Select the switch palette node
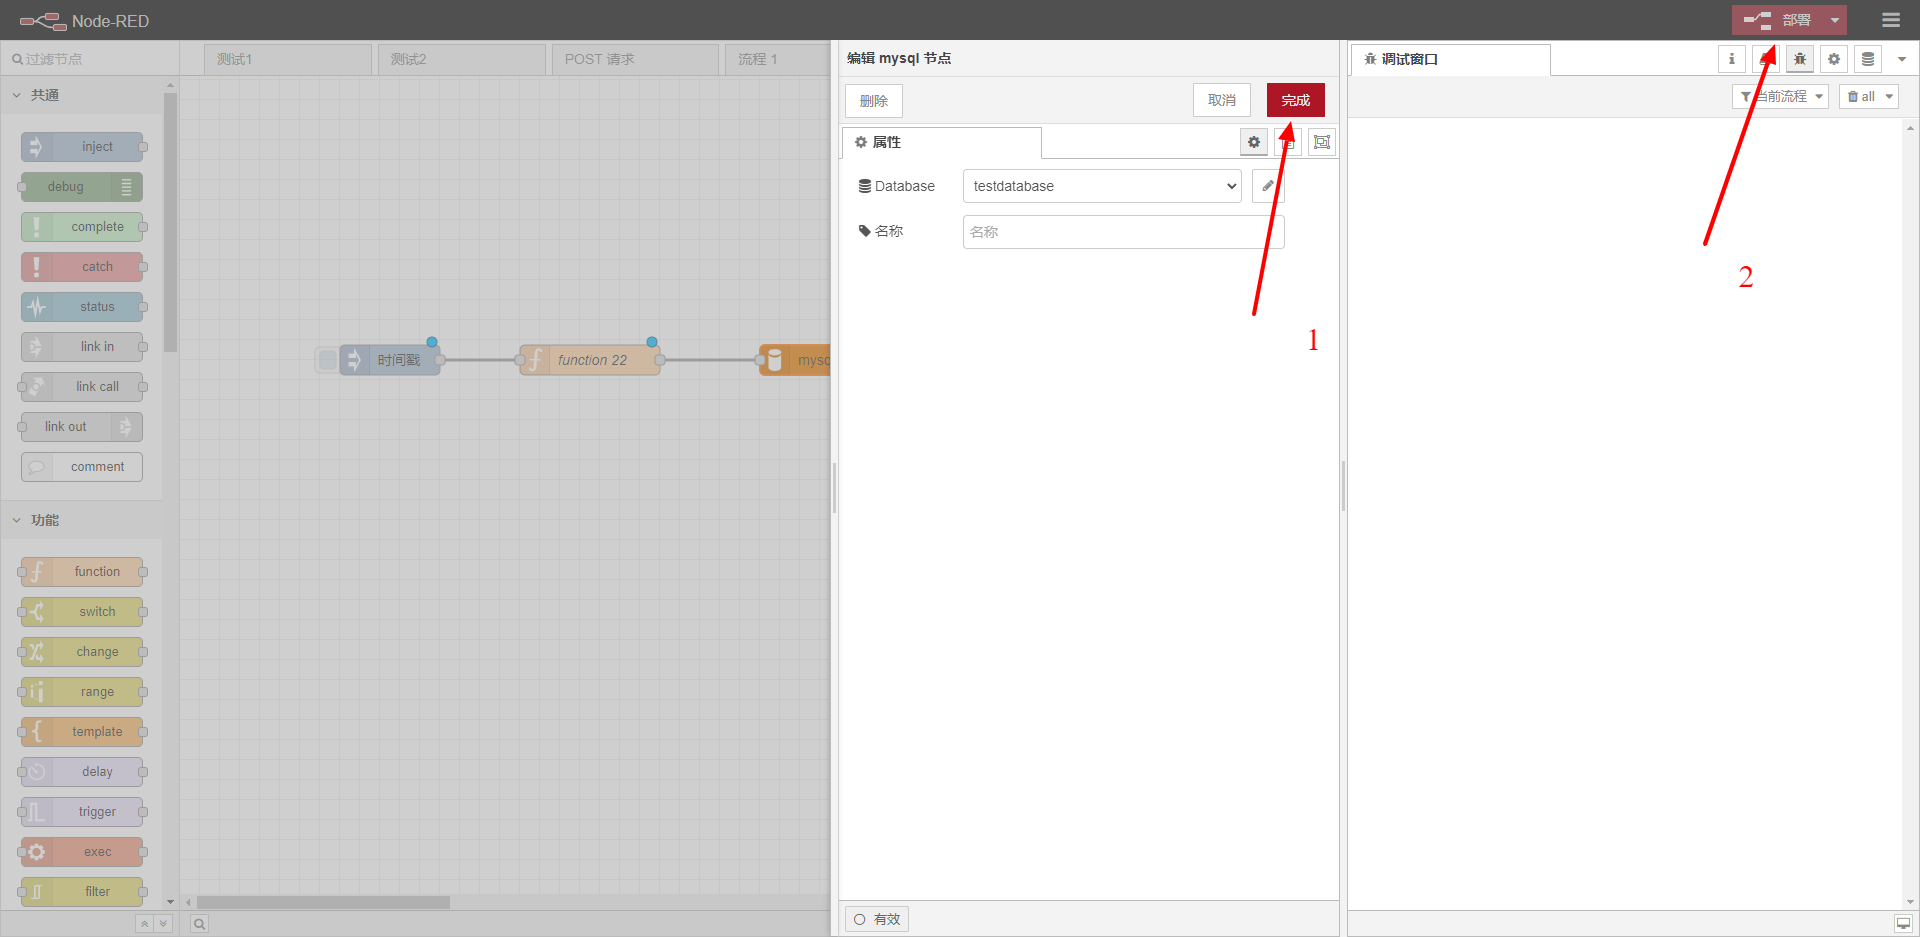This screenshot has height=937, width=1920. 82,612
